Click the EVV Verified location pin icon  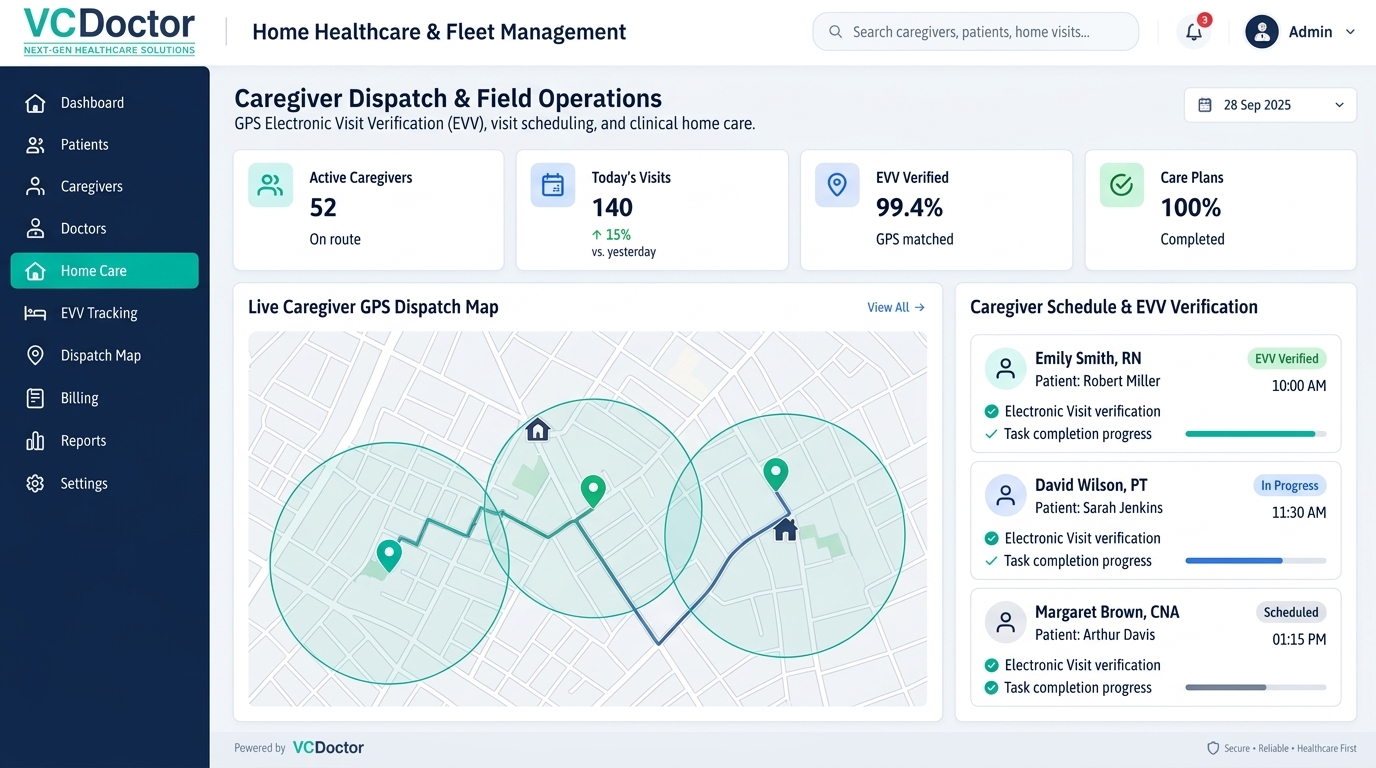(837, 185)
